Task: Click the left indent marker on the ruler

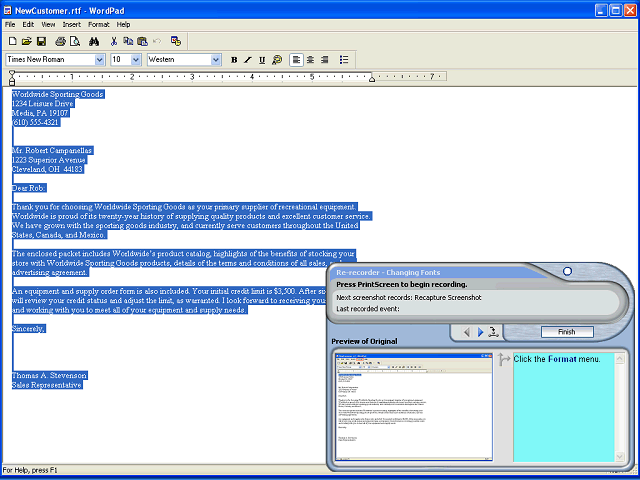Action: click(12, 78)
